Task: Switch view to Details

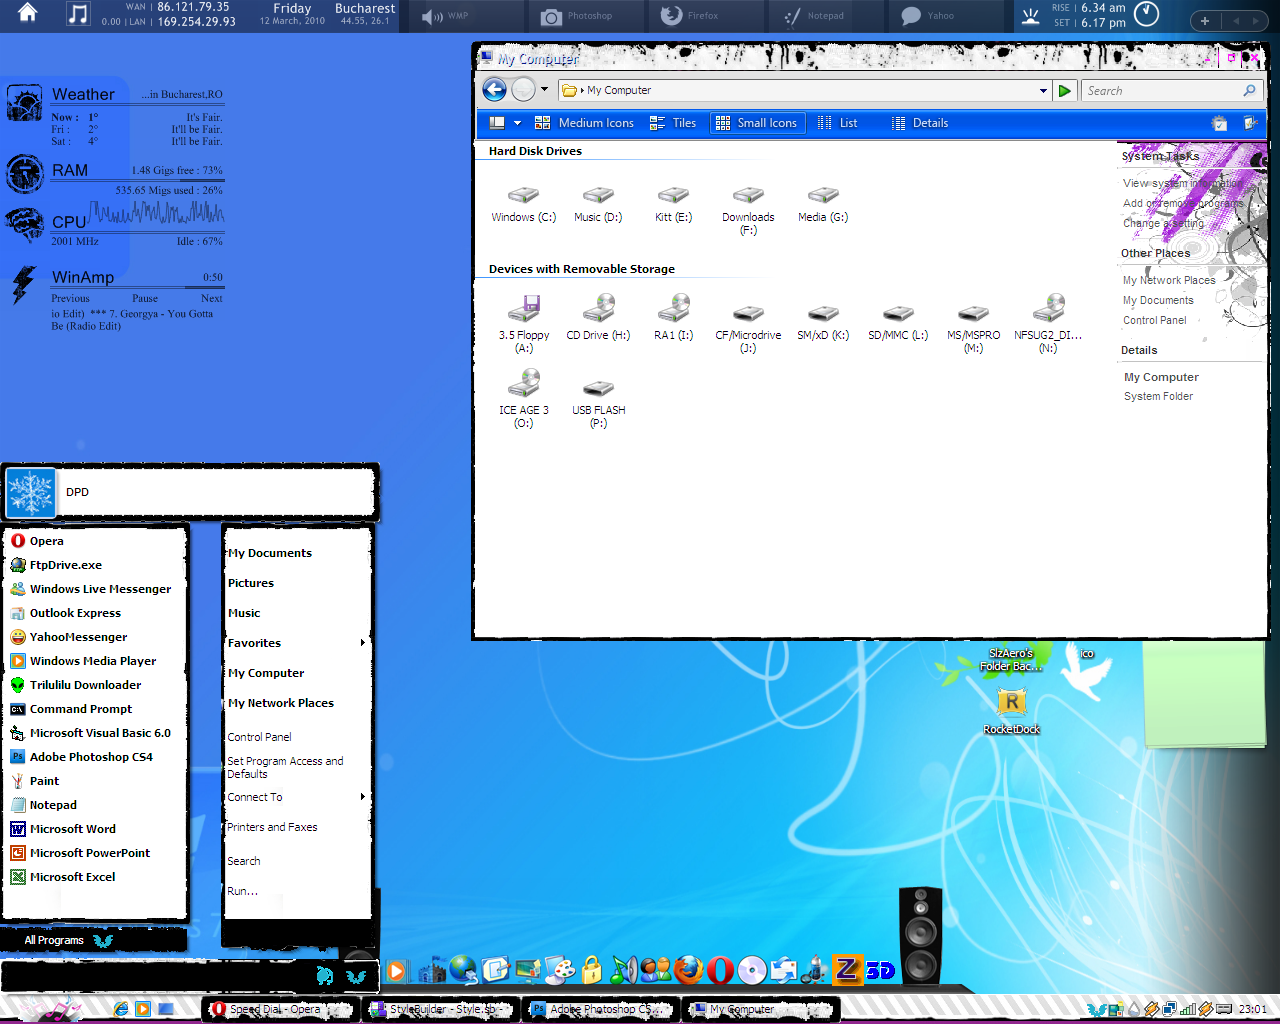Action: click(920, 123)
